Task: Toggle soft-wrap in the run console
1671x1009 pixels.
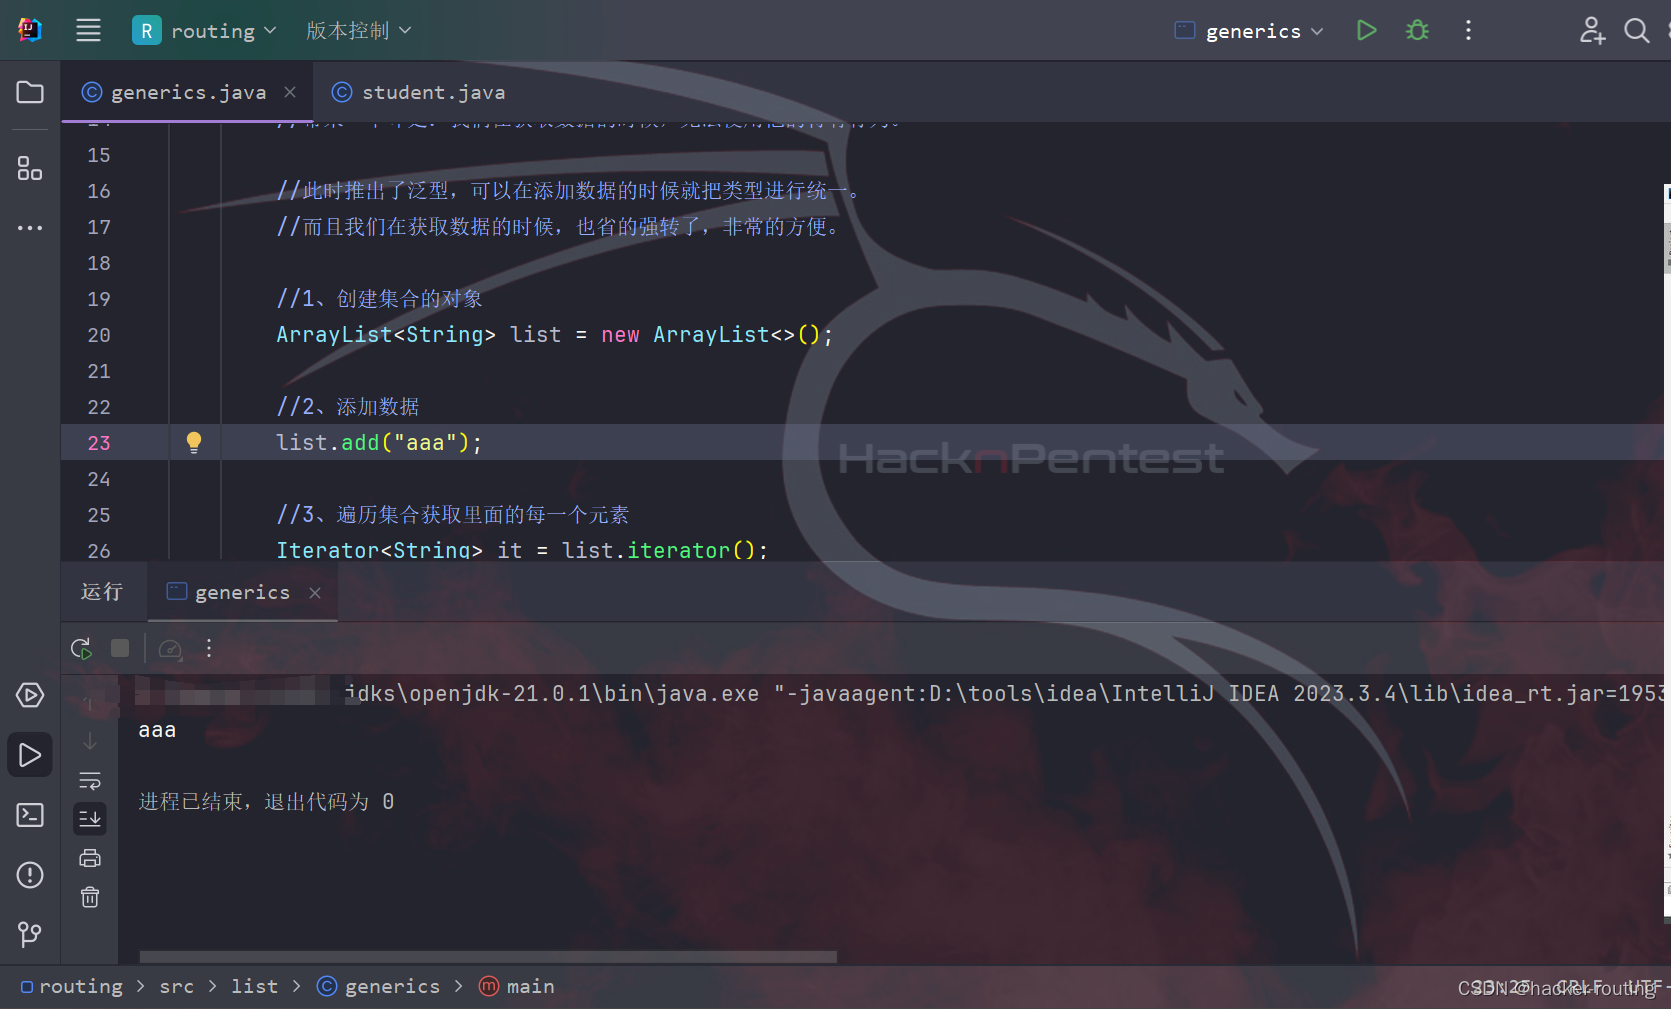Action: pos(90,780)
